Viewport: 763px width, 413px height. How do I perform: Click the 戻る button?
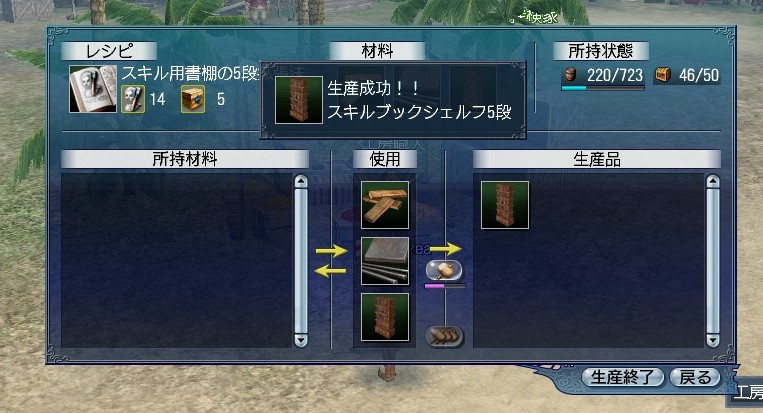pos(695,377)
